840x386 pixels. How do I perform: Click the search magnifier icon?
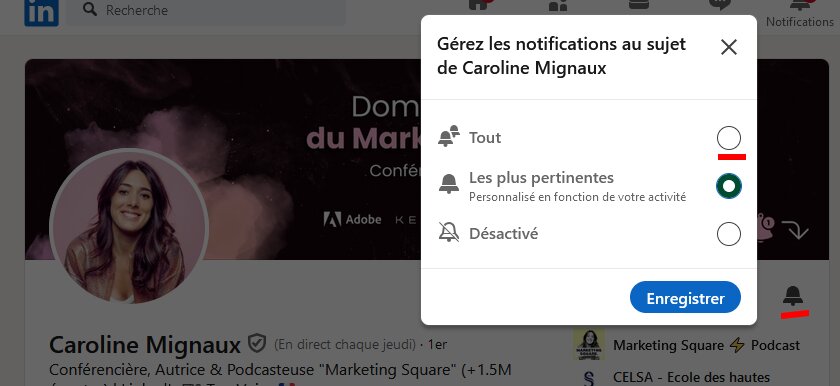(90, 10)
